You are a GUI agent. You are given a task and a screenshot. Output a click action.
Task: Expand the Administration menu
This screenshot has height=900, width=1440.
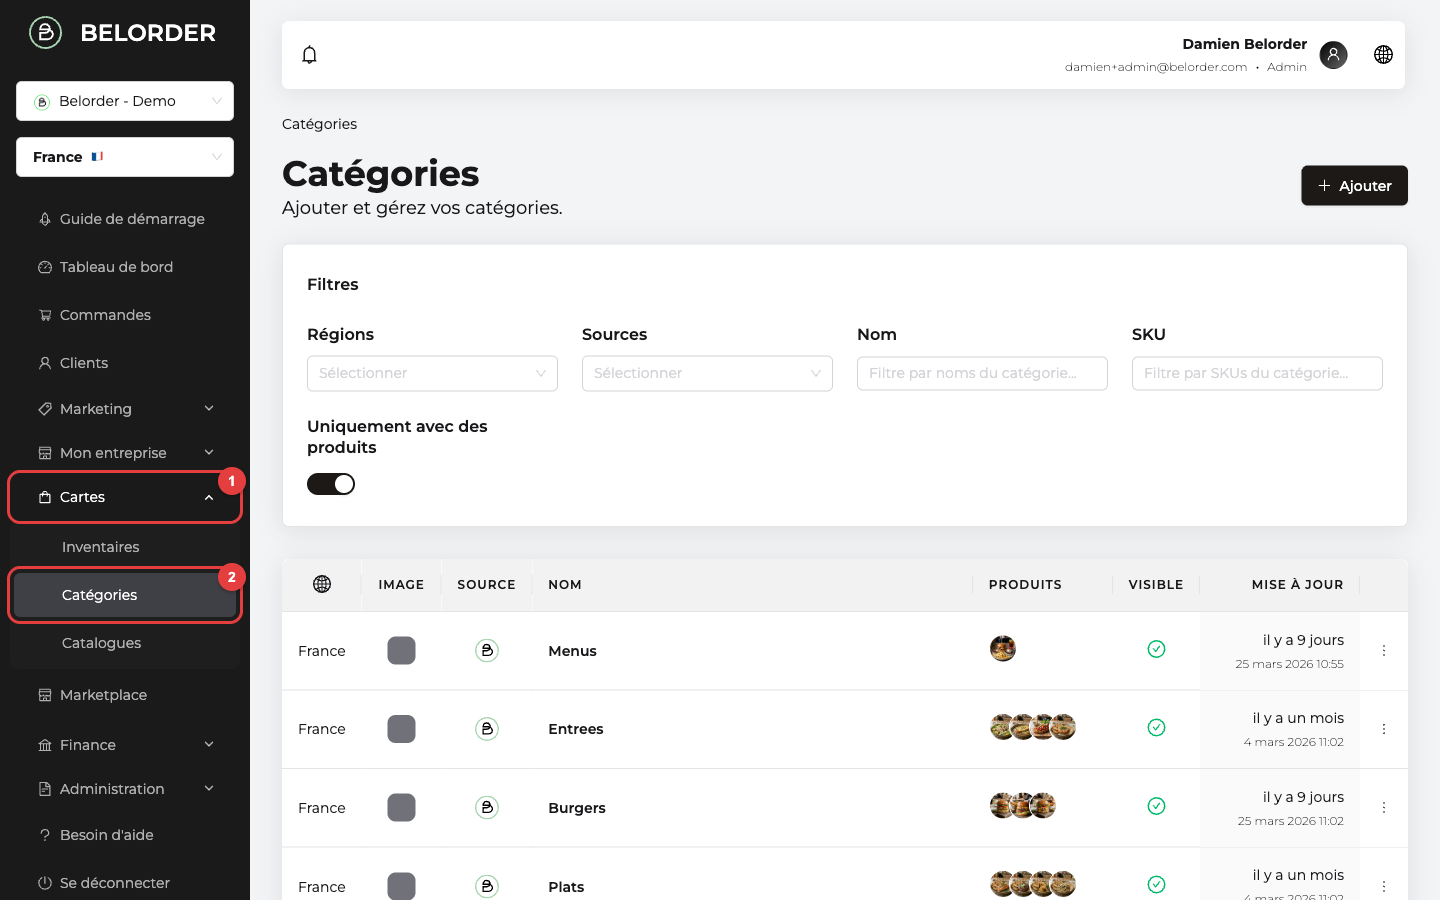[x=125, y=789]
